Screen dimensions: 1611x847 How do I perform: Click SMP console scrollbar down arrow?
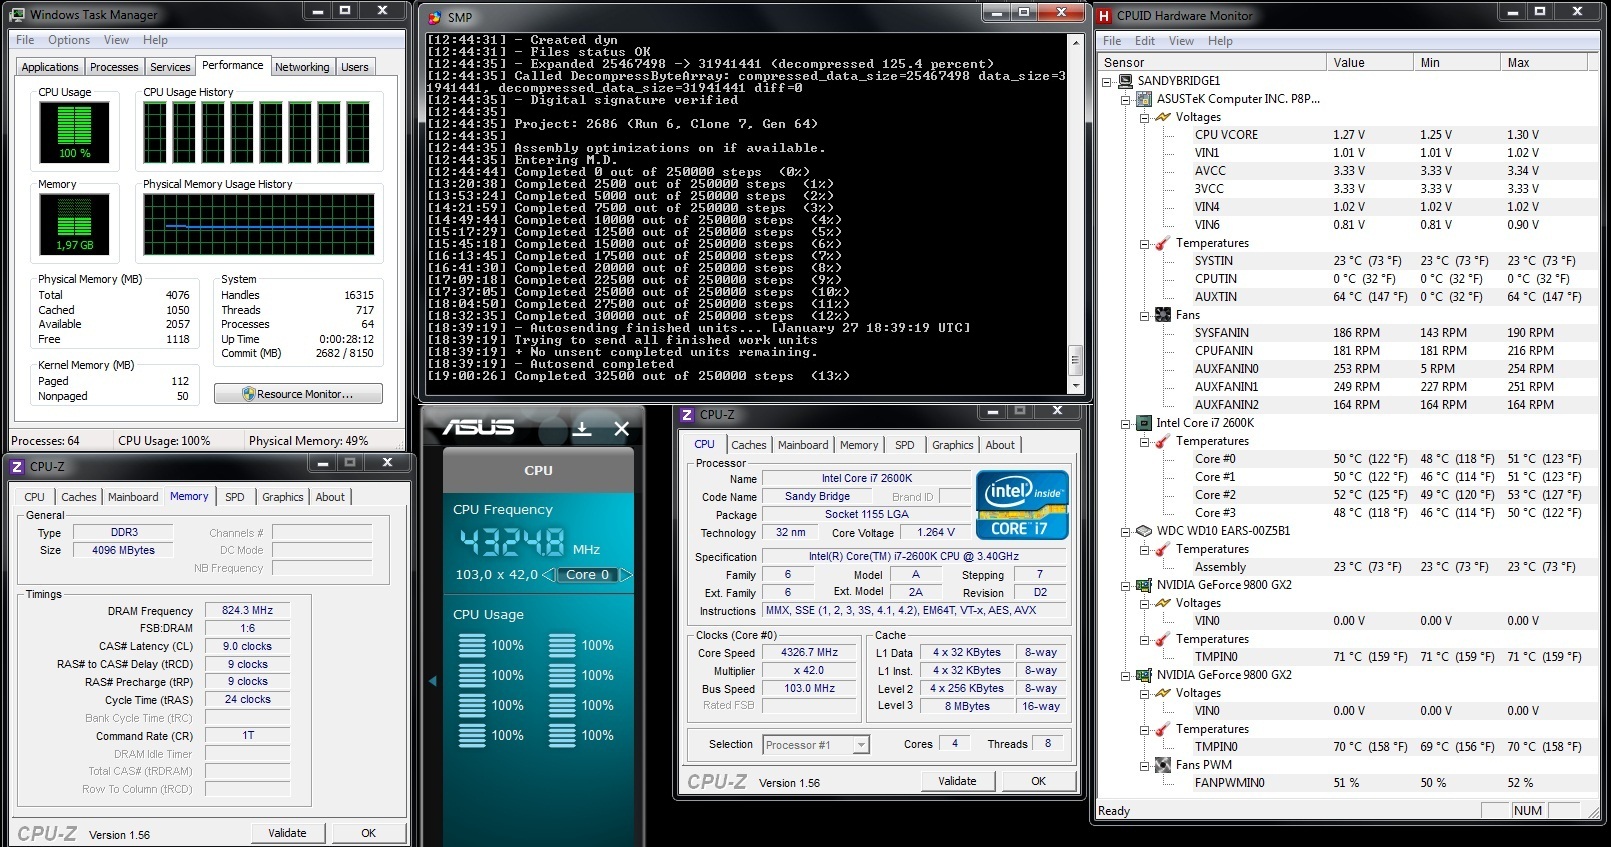1076,385
